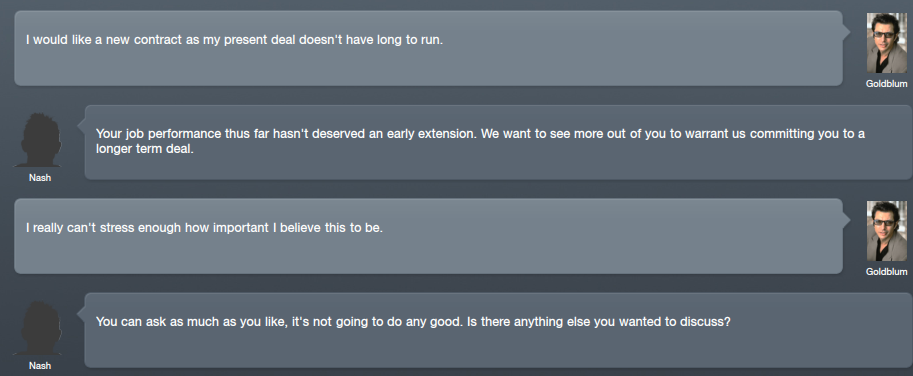Click 'Is there anything else you wanted to discuss?'
The image size is (913, 376).
(599, 321)
